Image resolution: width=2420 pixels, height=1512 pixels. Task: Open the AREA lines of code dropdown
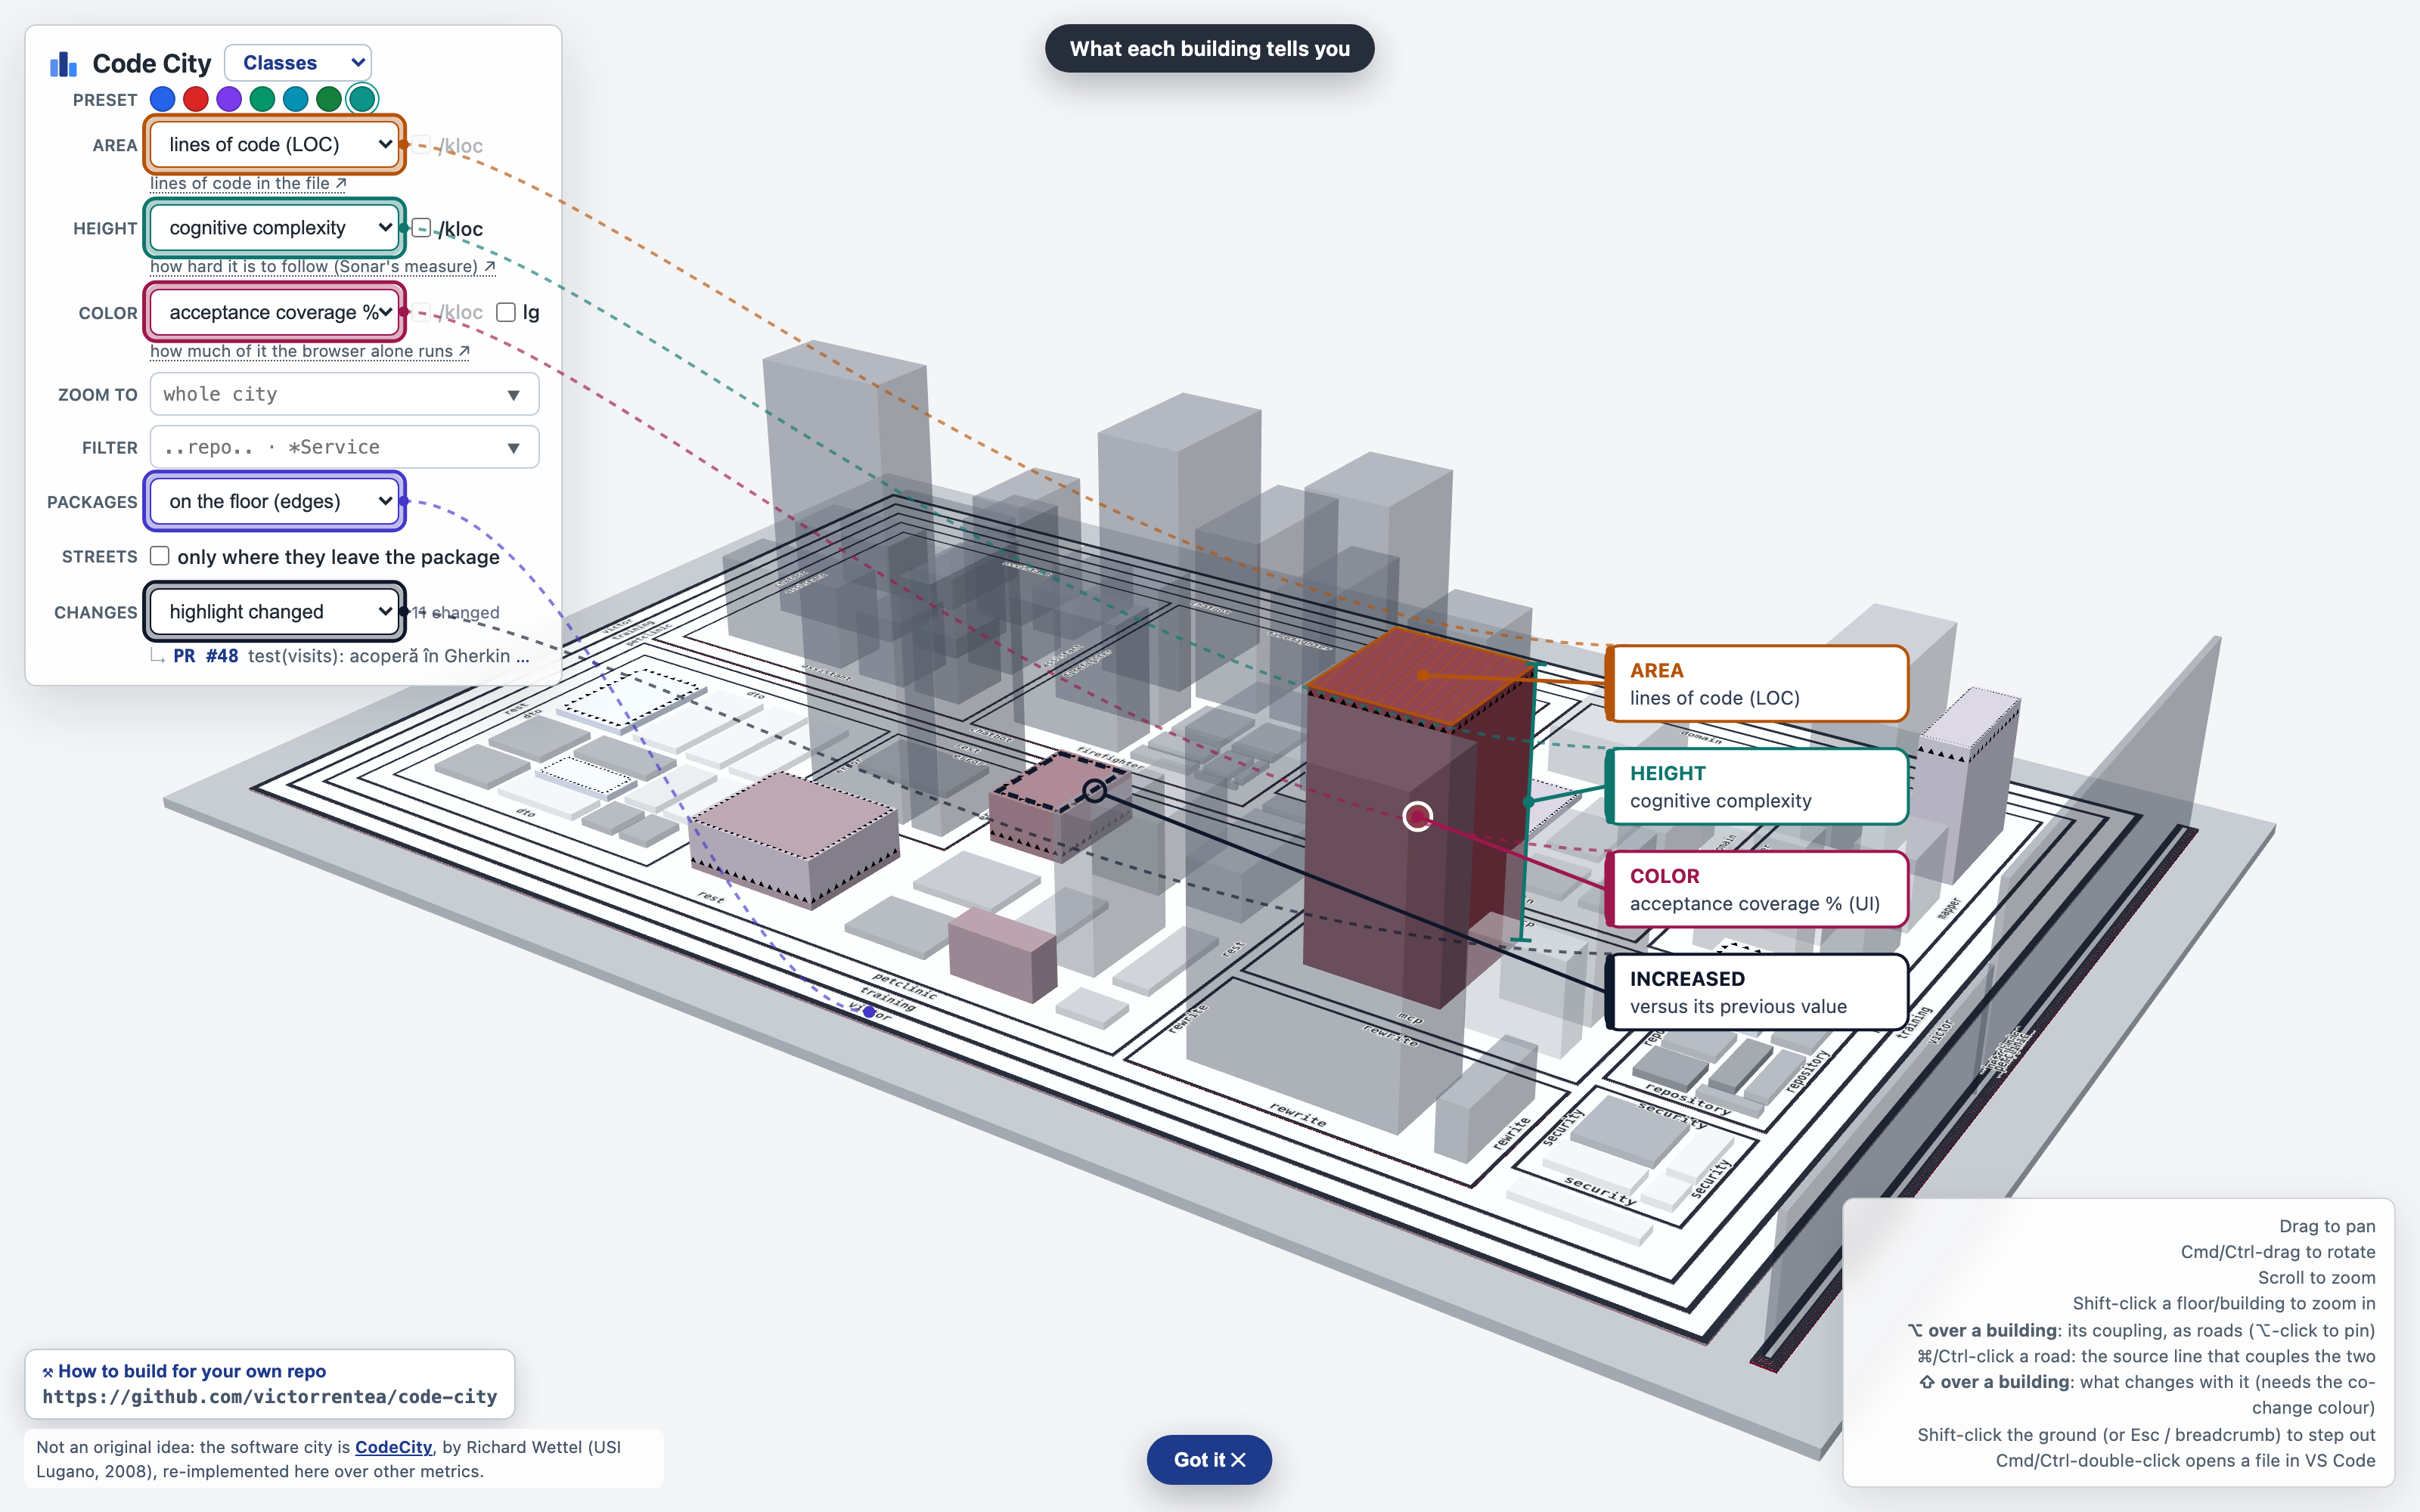coord(275,144)
